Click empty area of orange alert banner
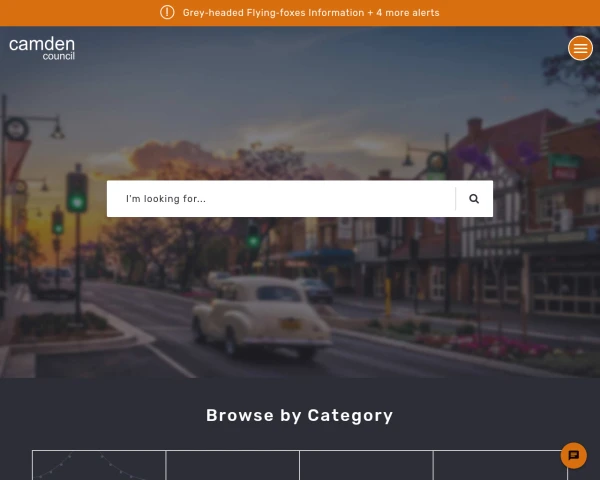 click(517, 13)
